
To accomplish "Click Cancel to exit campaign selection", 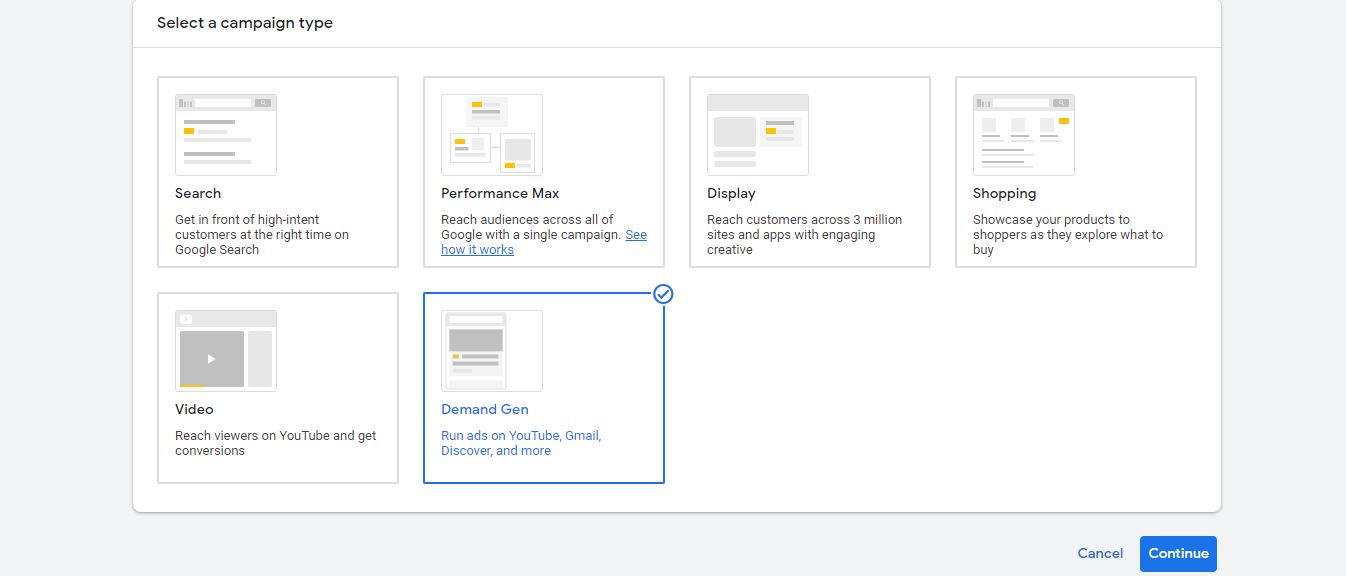I will point(1100,553).
